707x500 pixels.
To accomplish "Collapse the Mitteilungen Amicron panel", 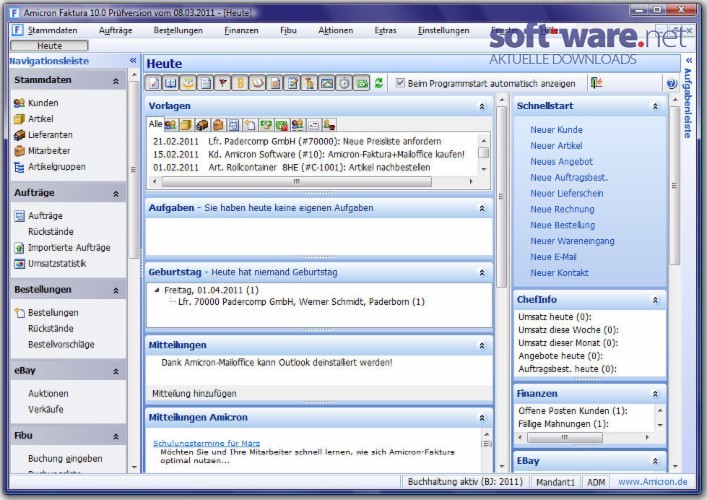I will coord(482,418).
